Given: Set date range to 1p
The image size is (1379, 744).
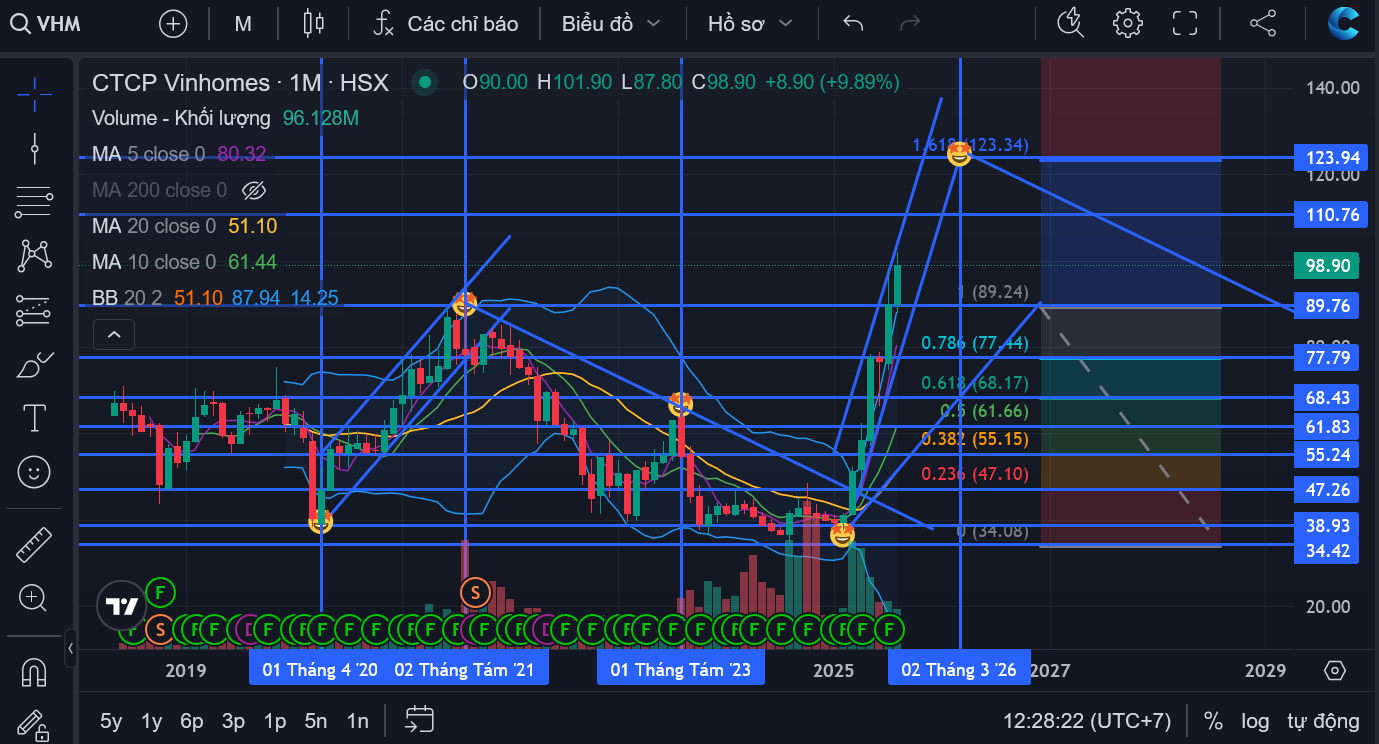Looking at the screenshot, I should click(275, 721).
